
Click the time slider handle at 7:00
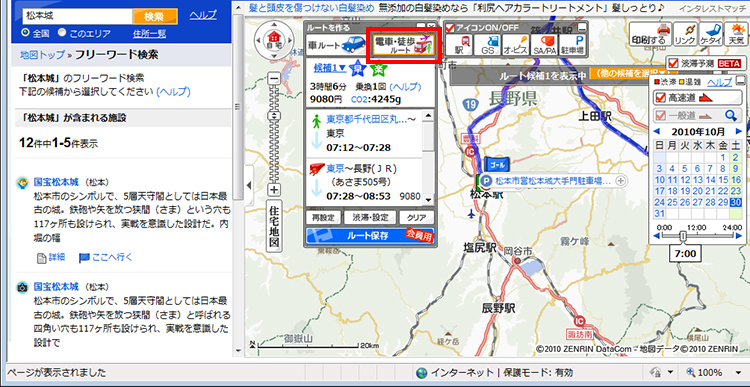point(683,236)
